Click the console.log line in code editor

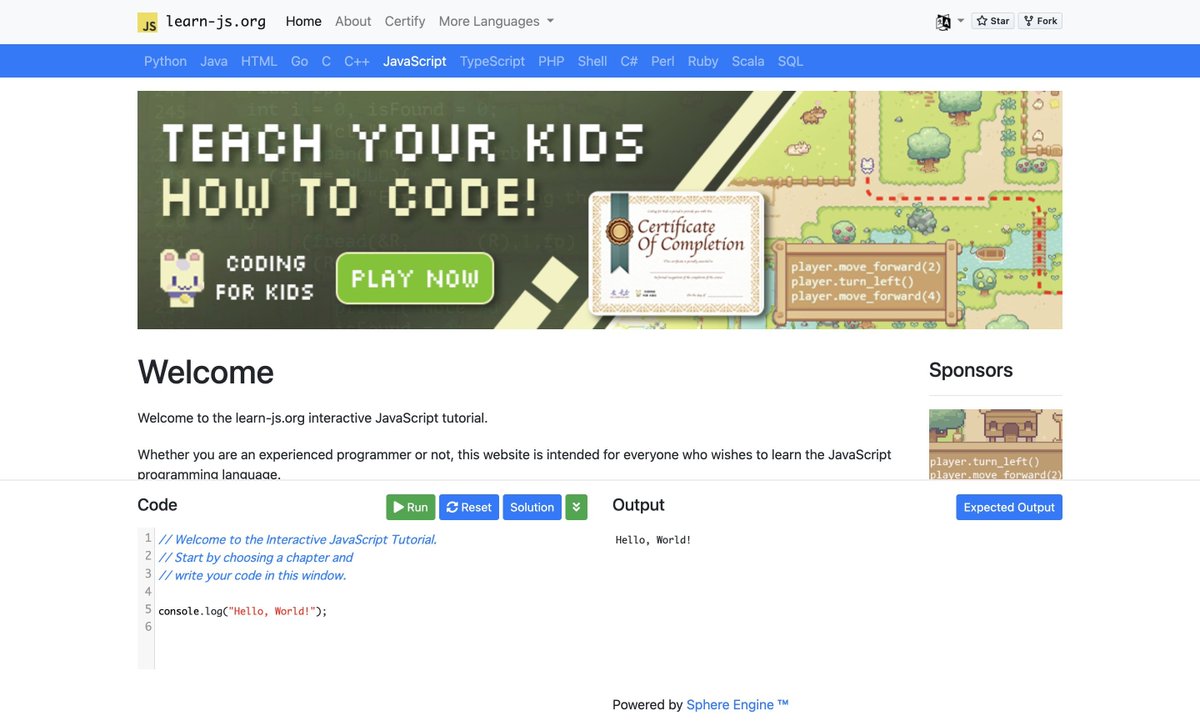[x=243, y=610]
